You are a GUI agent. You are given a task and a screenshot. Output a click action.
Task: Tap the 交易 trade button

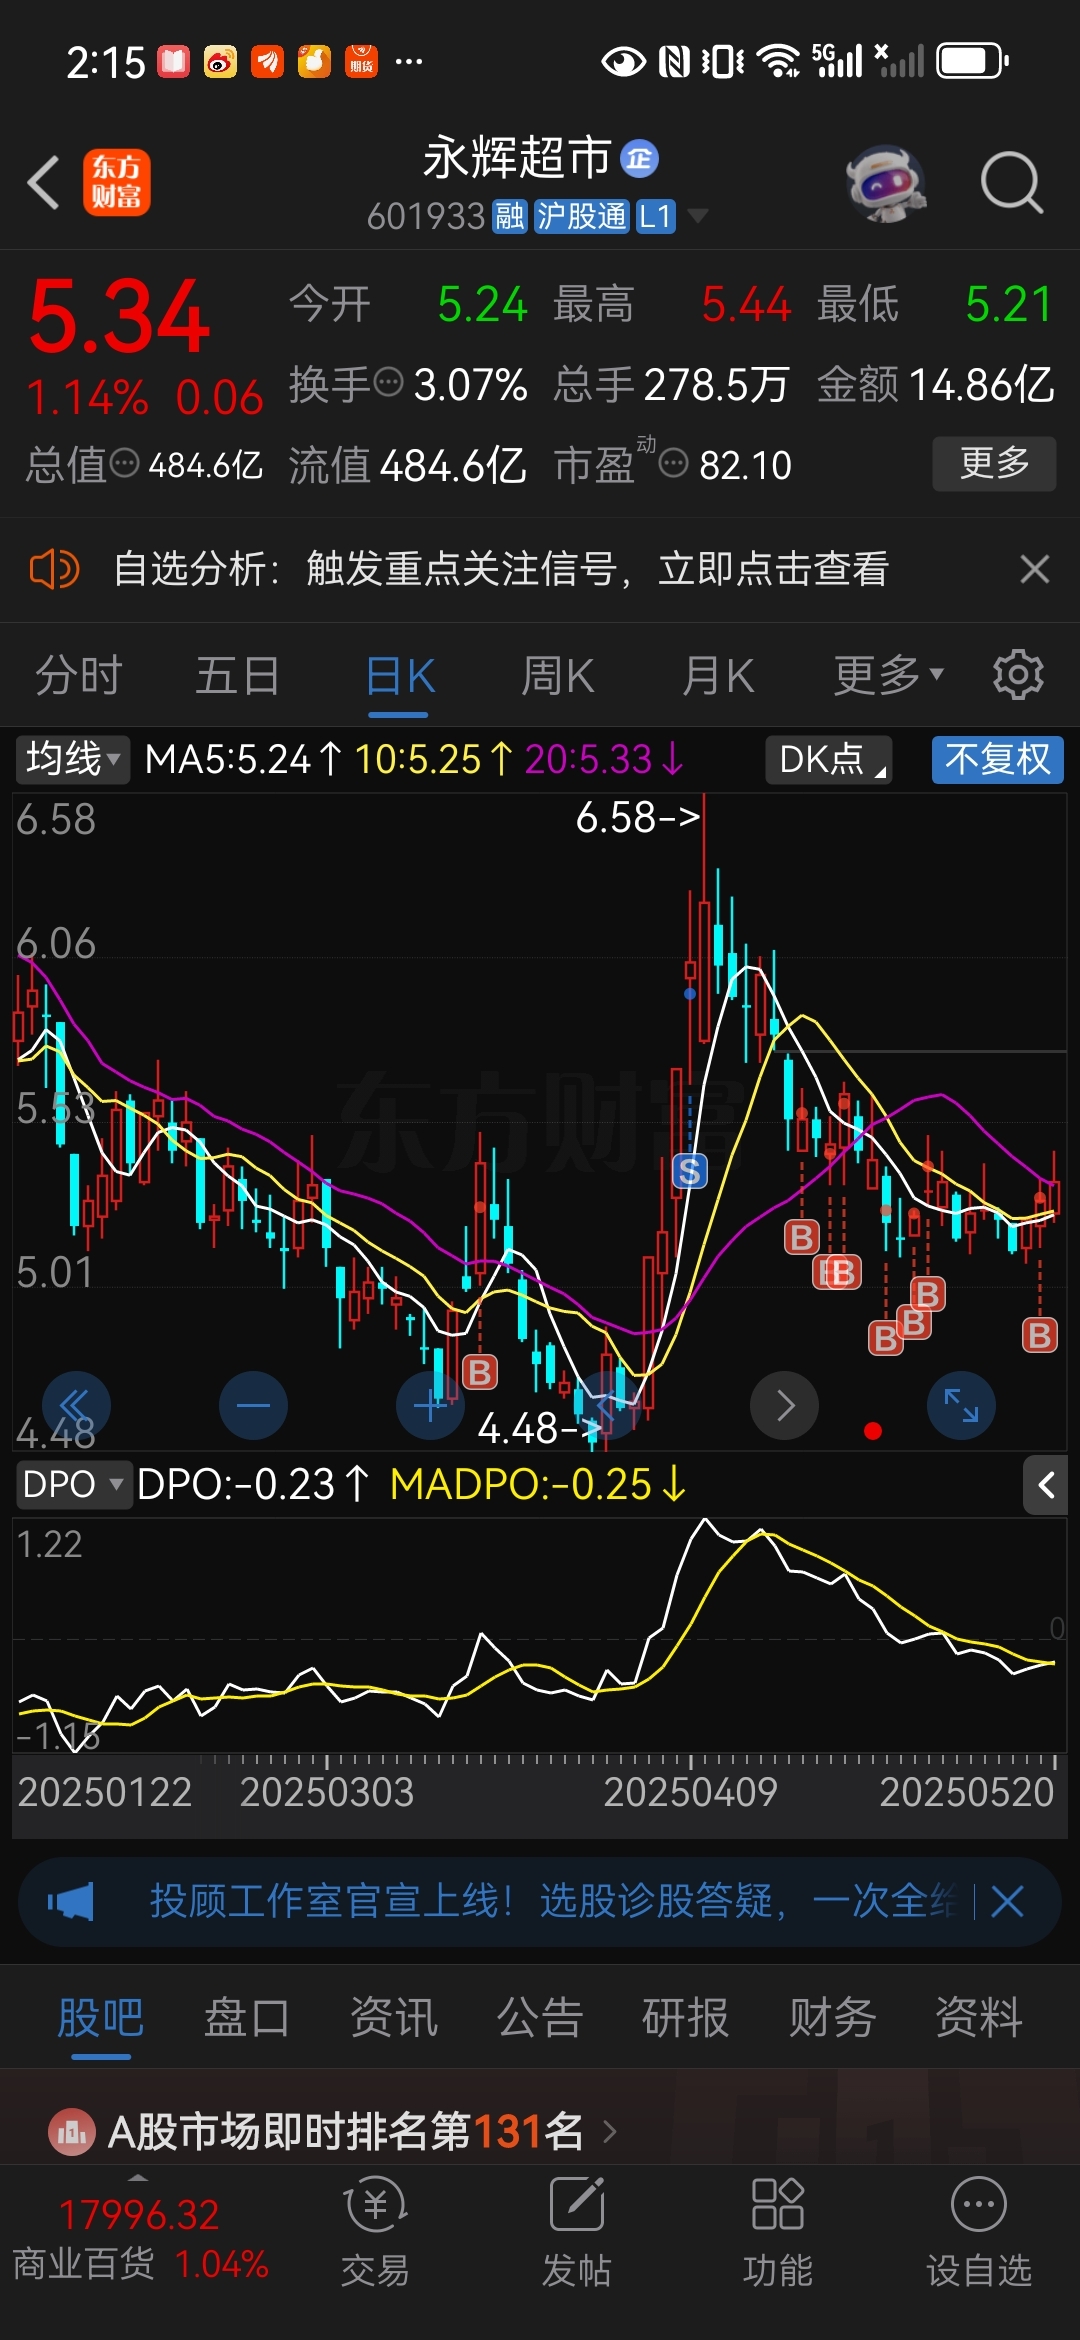point(376,2233)
